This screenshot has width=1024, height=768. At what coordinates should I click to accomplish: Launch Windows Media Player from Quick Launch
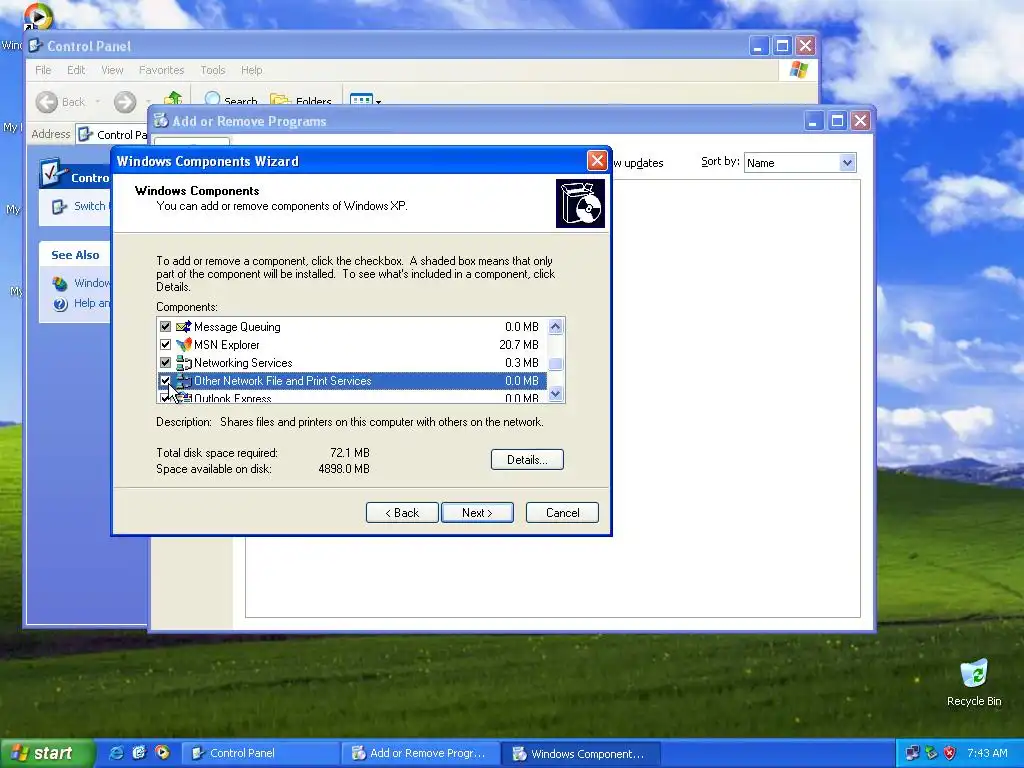(162, 753)
